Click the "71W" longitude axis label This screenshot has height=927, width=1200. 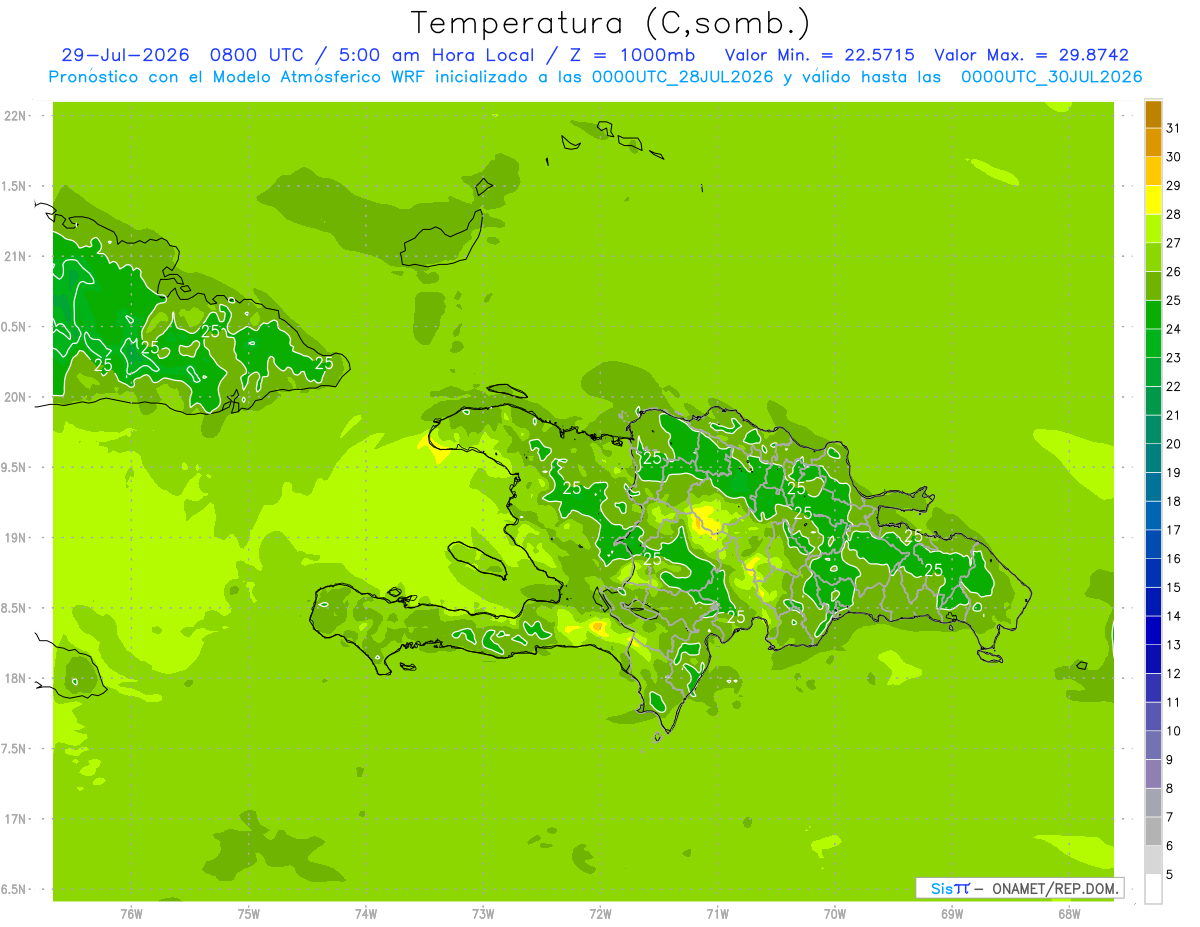point(717,913)
